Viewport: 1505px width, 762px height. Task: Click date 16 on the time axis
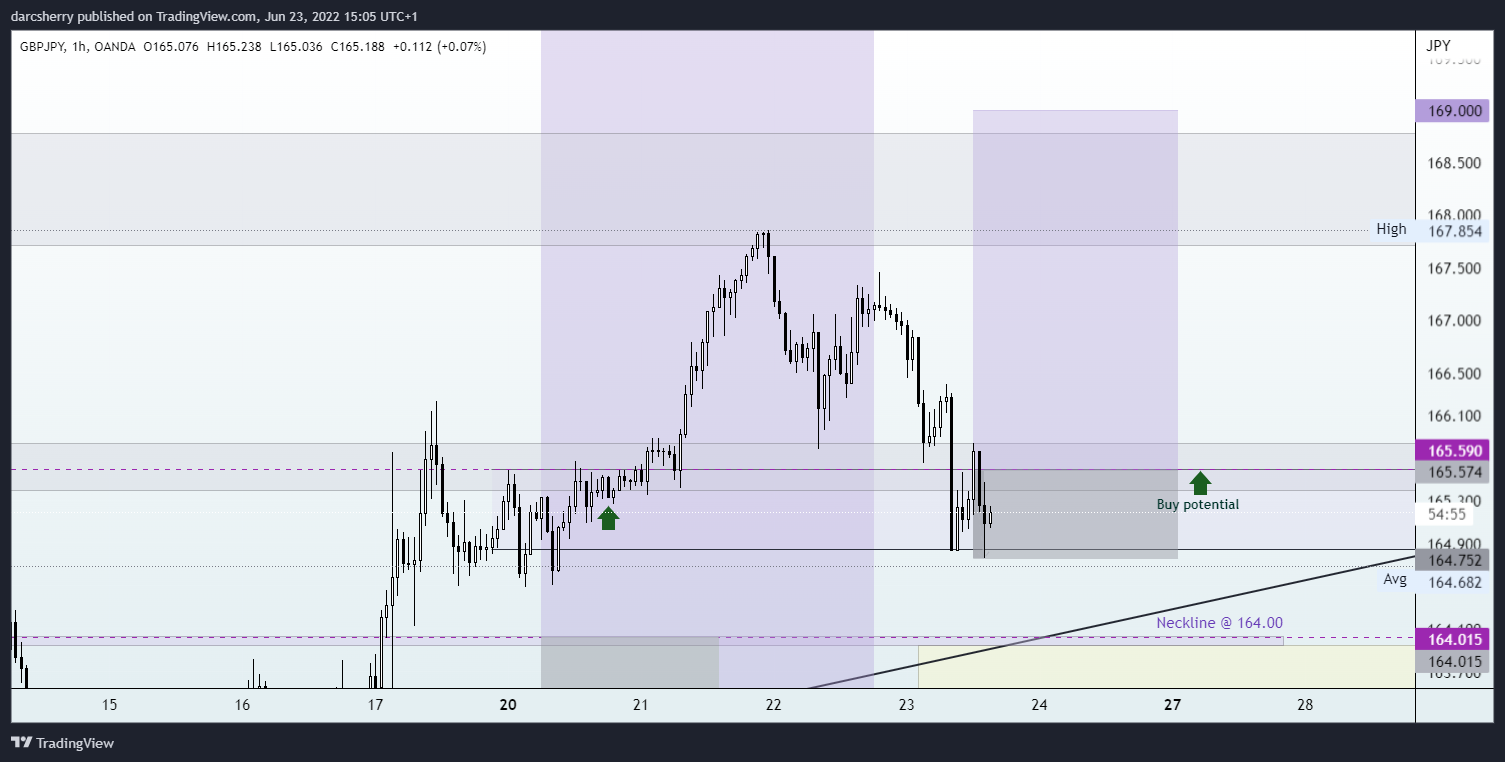coord(243,705)
